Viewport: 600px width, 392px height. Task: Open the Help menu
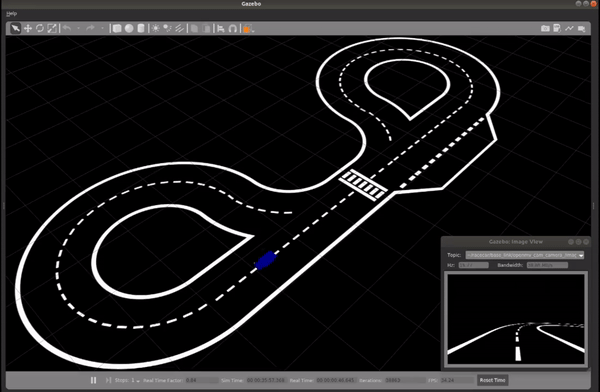pyautogui.click(x=11, y=14)
